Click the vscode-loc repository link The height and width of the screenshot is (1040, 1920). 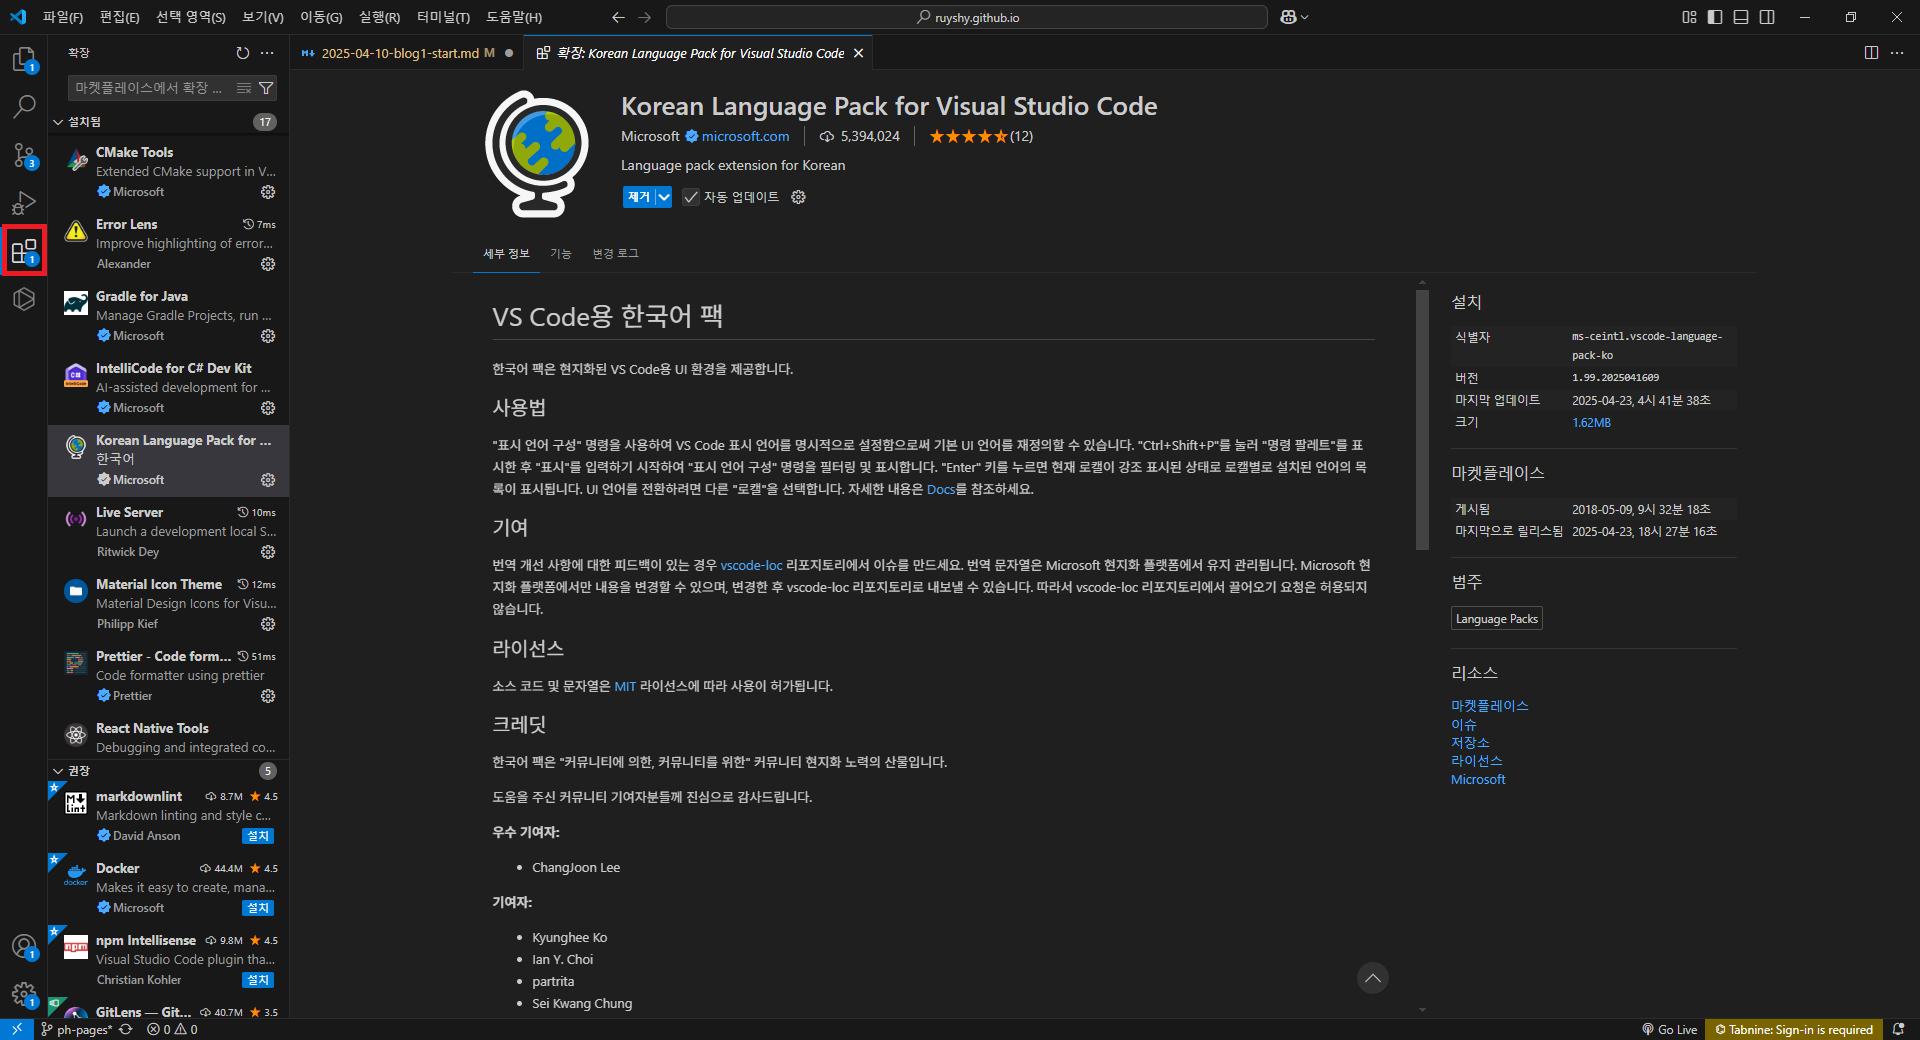pos(751,565)
